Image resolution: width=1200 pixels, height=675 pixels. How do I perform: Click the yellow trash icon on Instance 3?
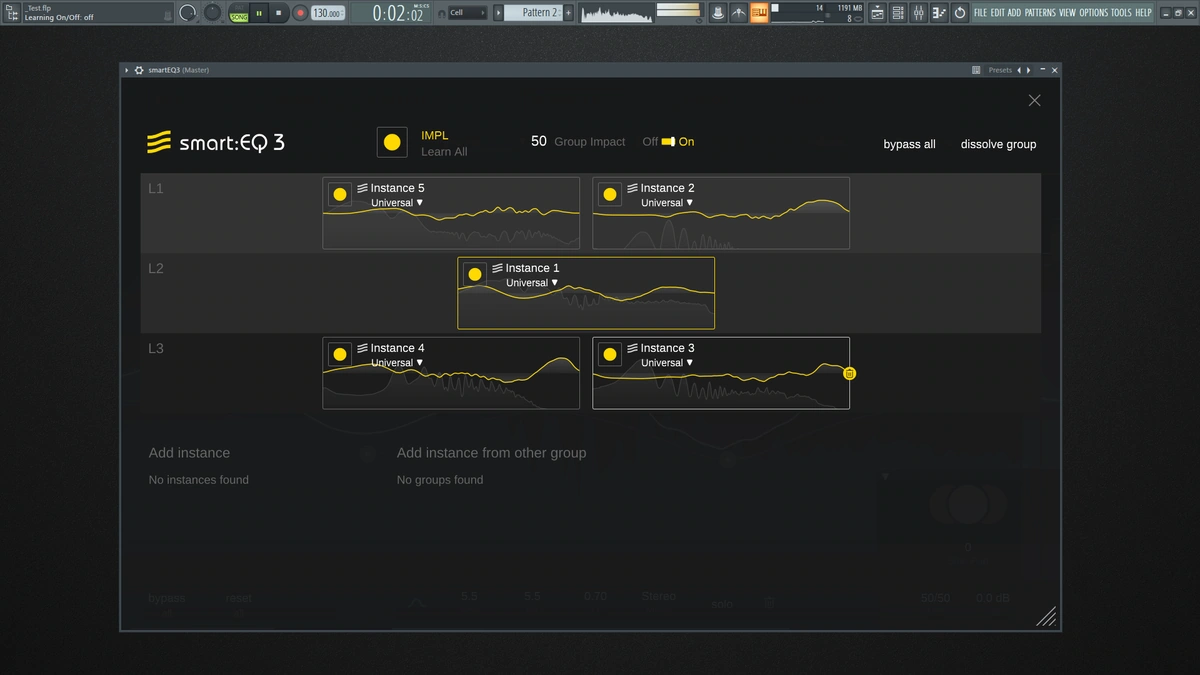(x=849, y=373)
